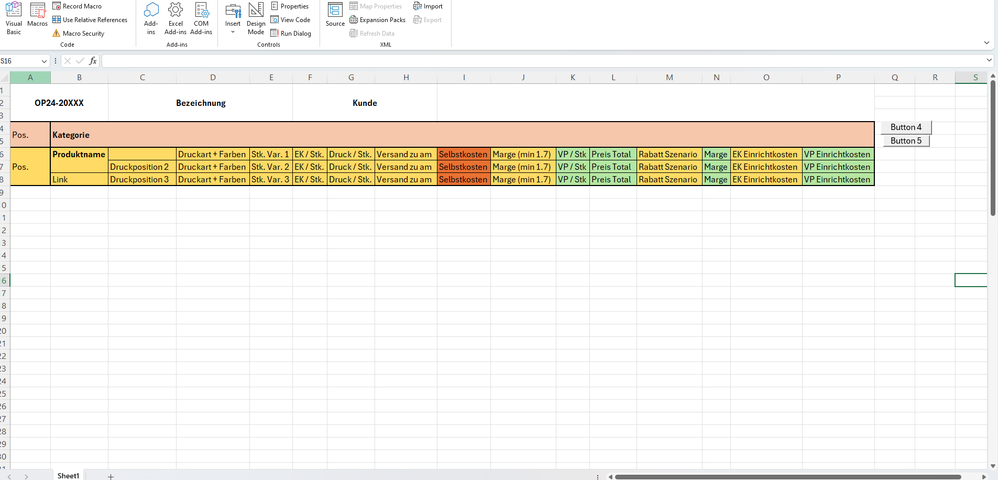The width and height of the screenshot is (998, 480).
Task: Open Macro Security settings
Action: click(x=78, y=33)
